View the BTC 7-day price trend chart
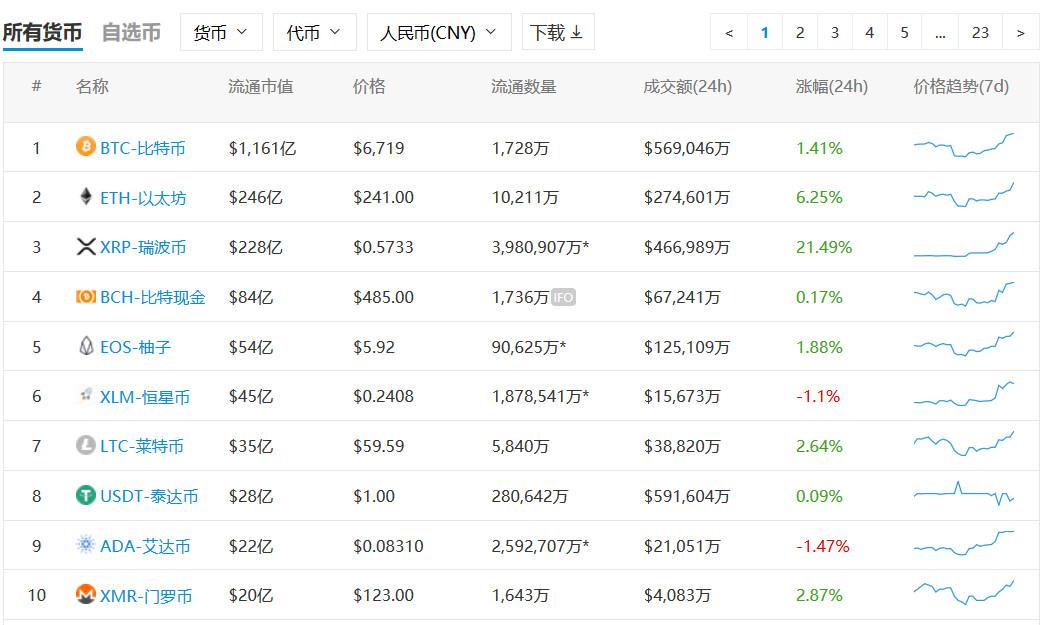Image resolution: width=1053 pixels, height=625 pixels. click(x=964, y=145)
